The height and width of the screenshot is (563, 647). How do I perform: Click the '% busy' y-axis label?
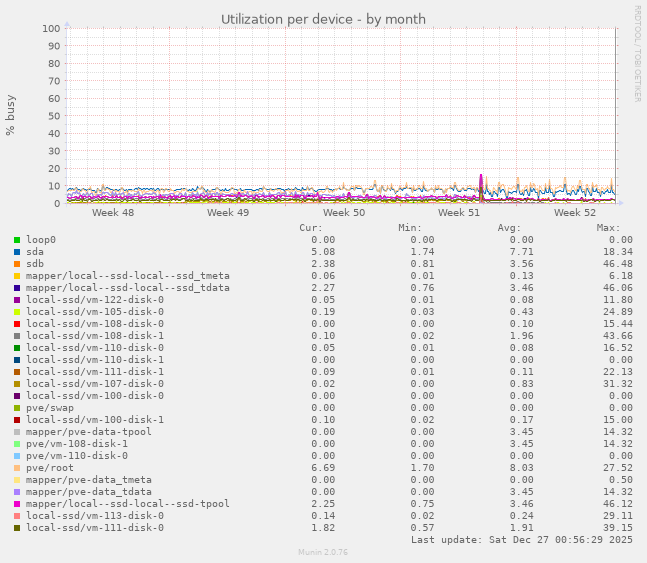(10, 115)
